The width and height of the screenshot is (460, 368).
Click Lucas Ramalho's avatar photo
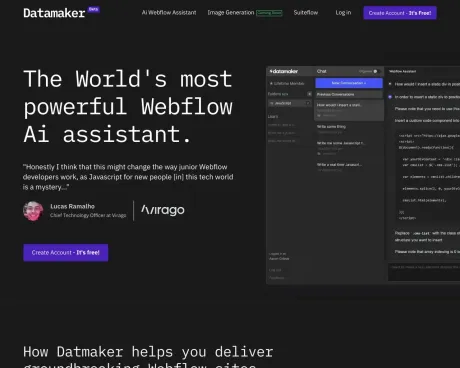33,211
